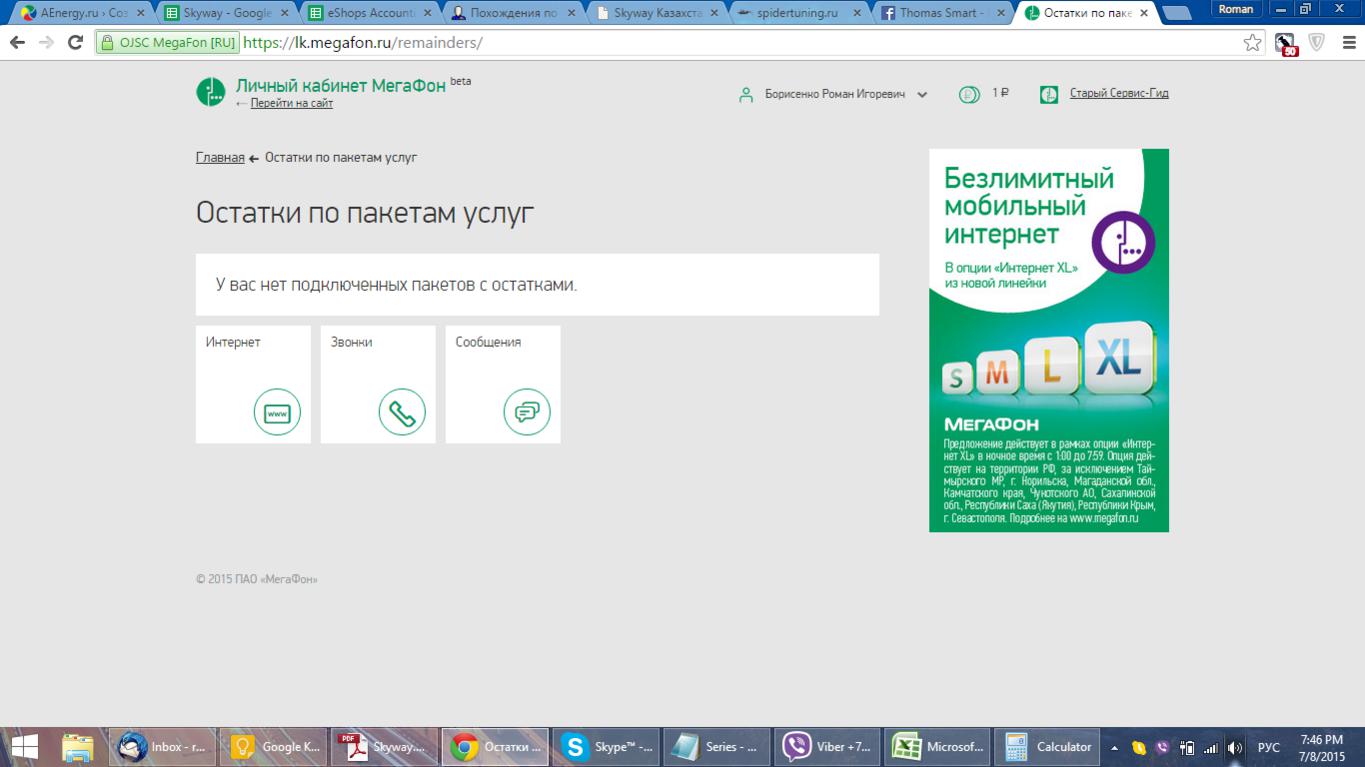
Task: Reload the page with refresh icon
Action: [x=75, y=43]
